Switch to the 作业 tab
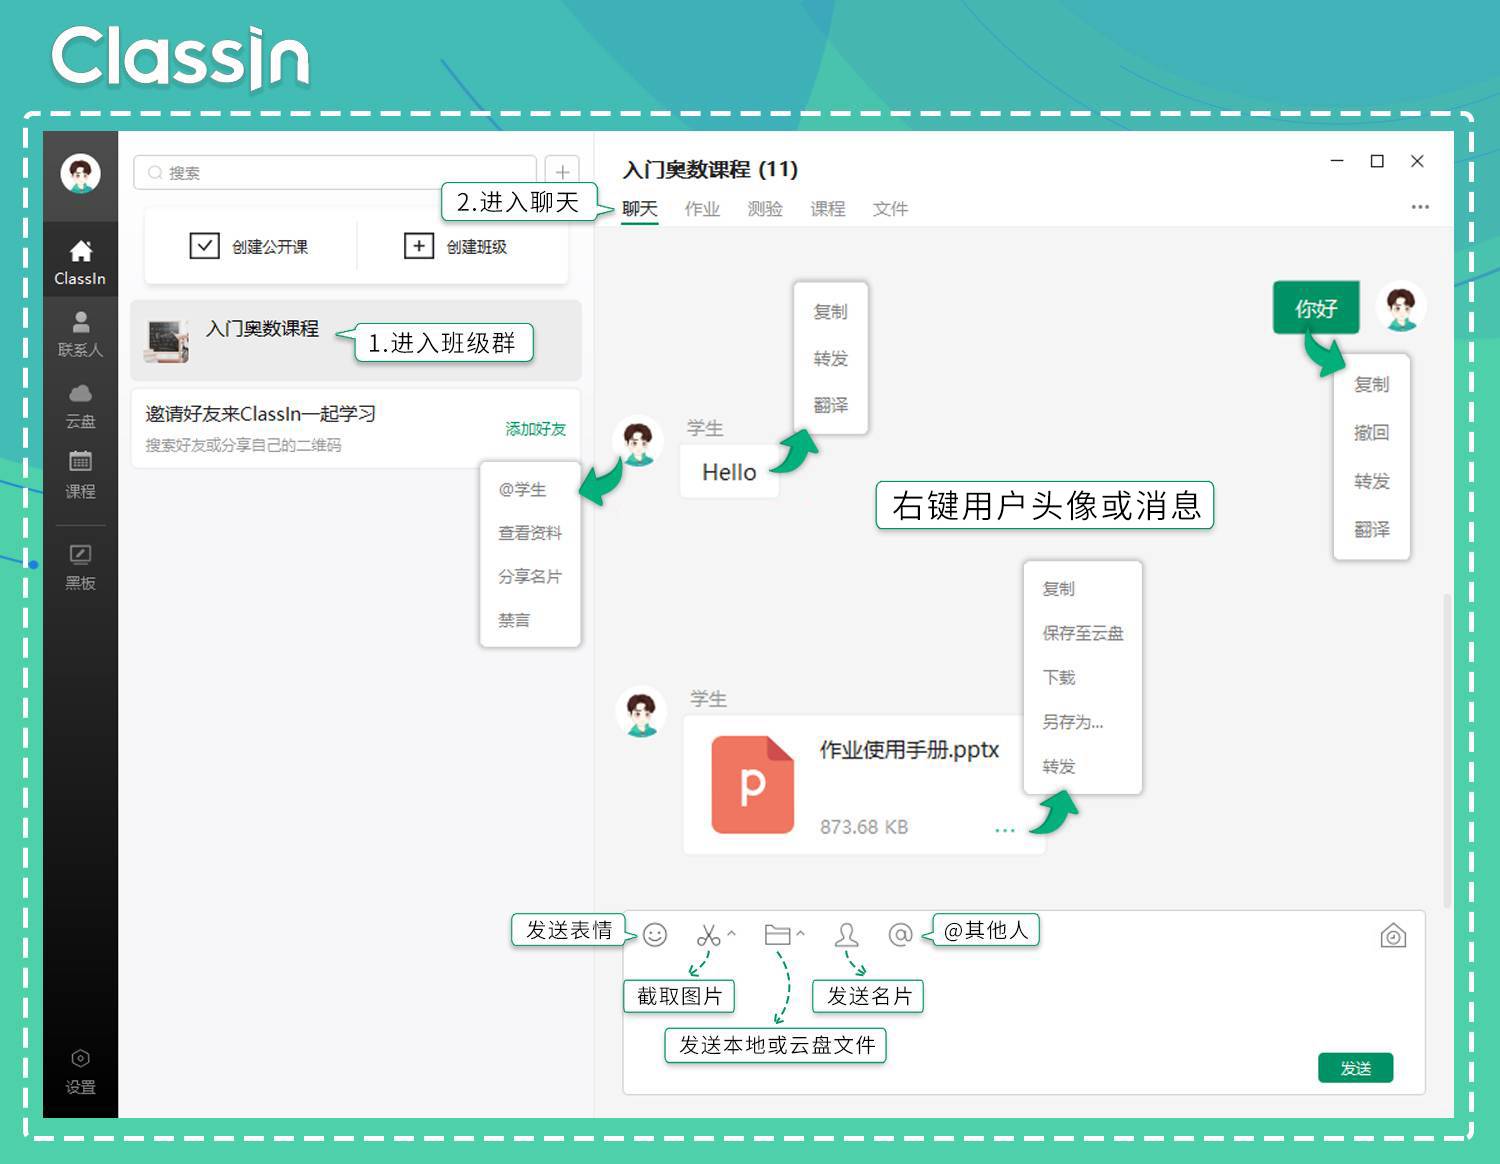The height and width of the screenshot is (1164, 1500). coord(702,208)
